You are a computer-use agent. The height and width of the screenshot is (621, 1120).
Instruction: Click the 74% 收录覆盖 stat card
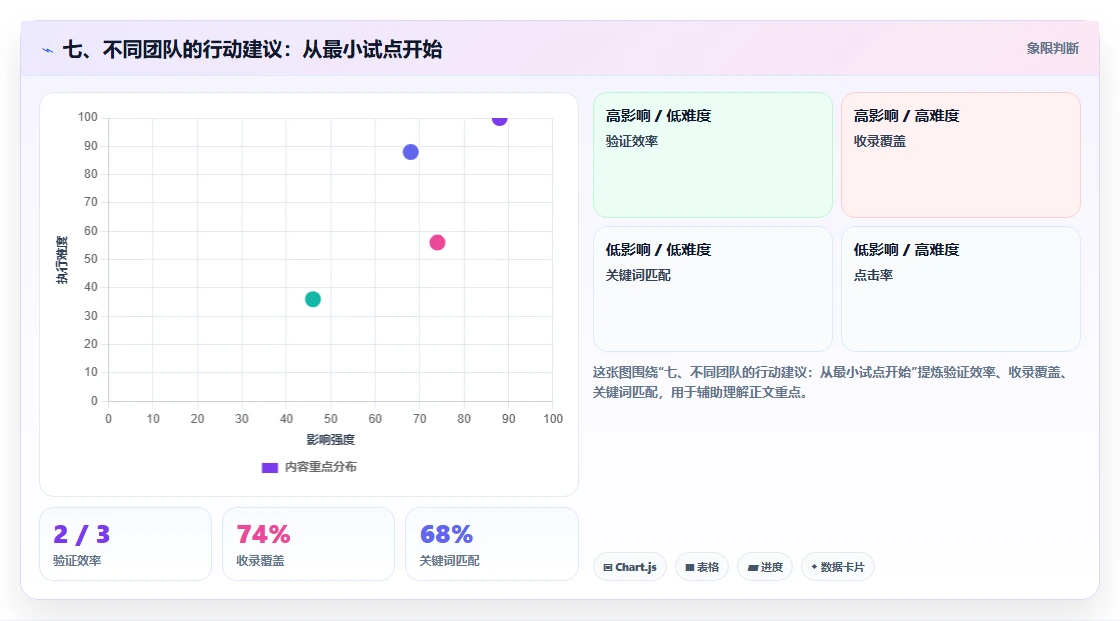tap(309, 545)
